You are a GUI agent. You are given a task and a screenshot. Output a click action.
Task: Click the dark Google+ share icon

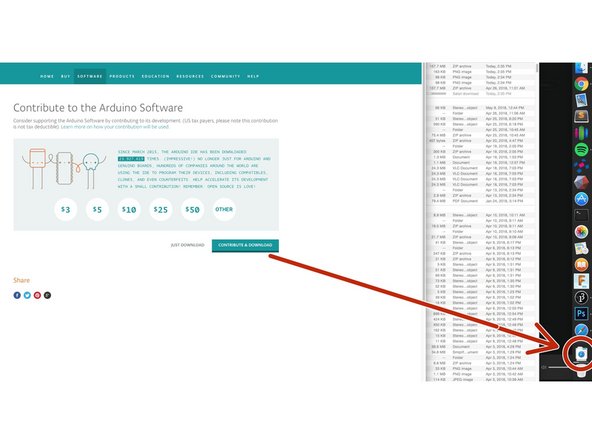(x=48, y=295)
